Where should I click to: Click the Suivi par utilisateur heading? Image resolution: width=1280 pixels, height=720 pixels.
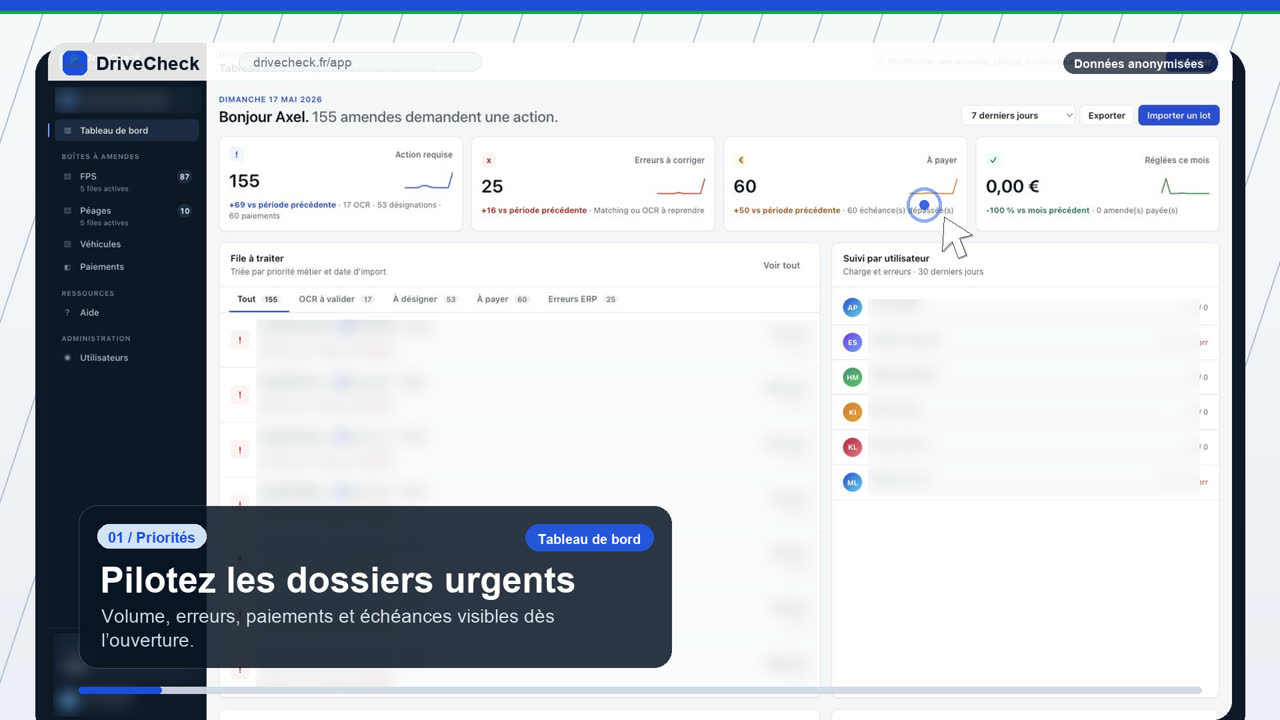[x=886, y=258]
